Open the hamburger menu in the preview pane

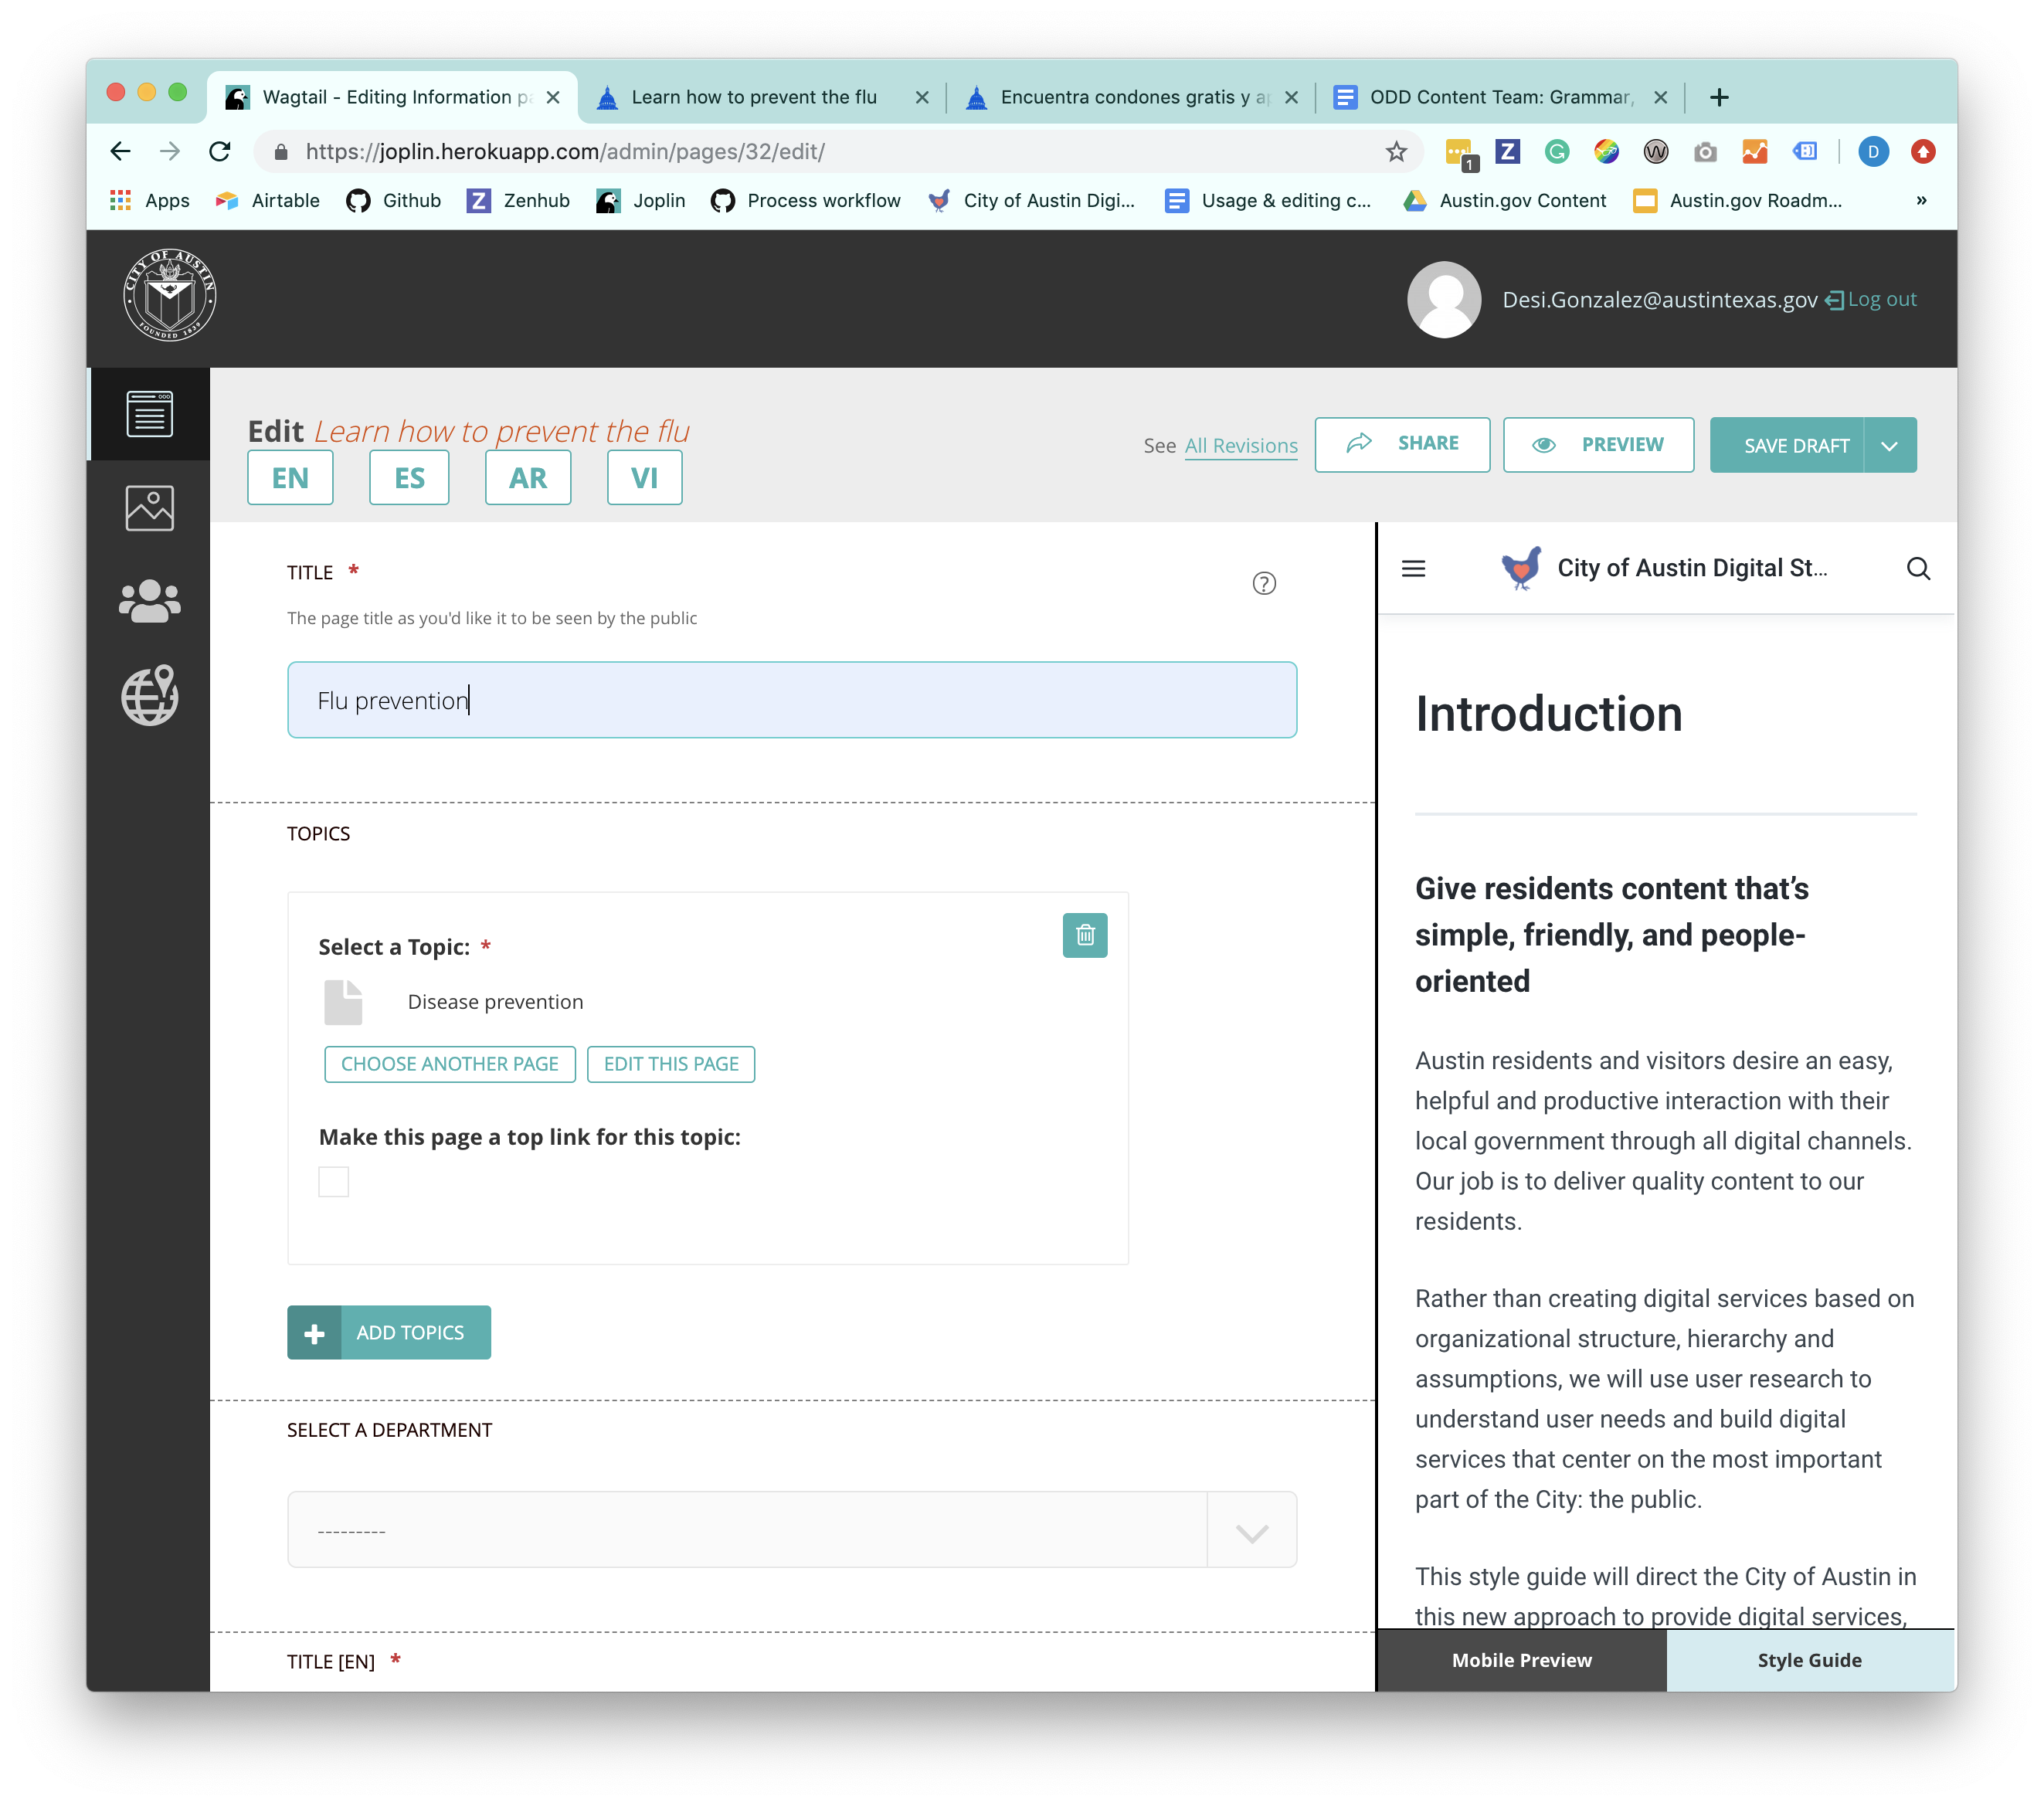pyautogui.click(x=1413, y=568)
